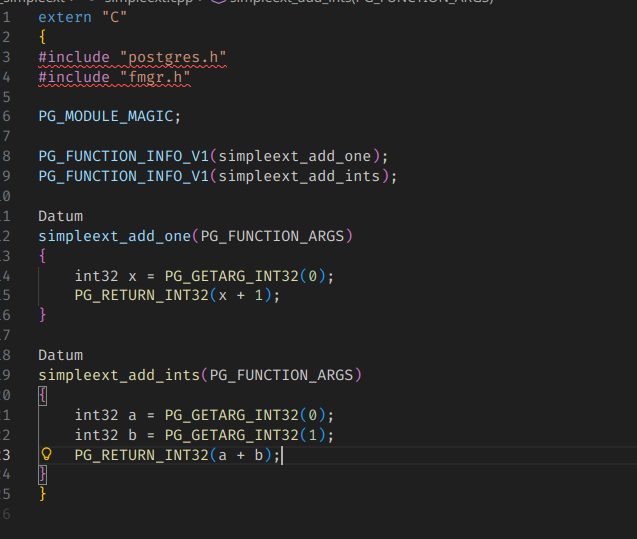637x539 pixels.
Task: Click simpleext_add_one inside PG_FUNCTION_INFO_V1 call
Action: (x=295, y=156)
